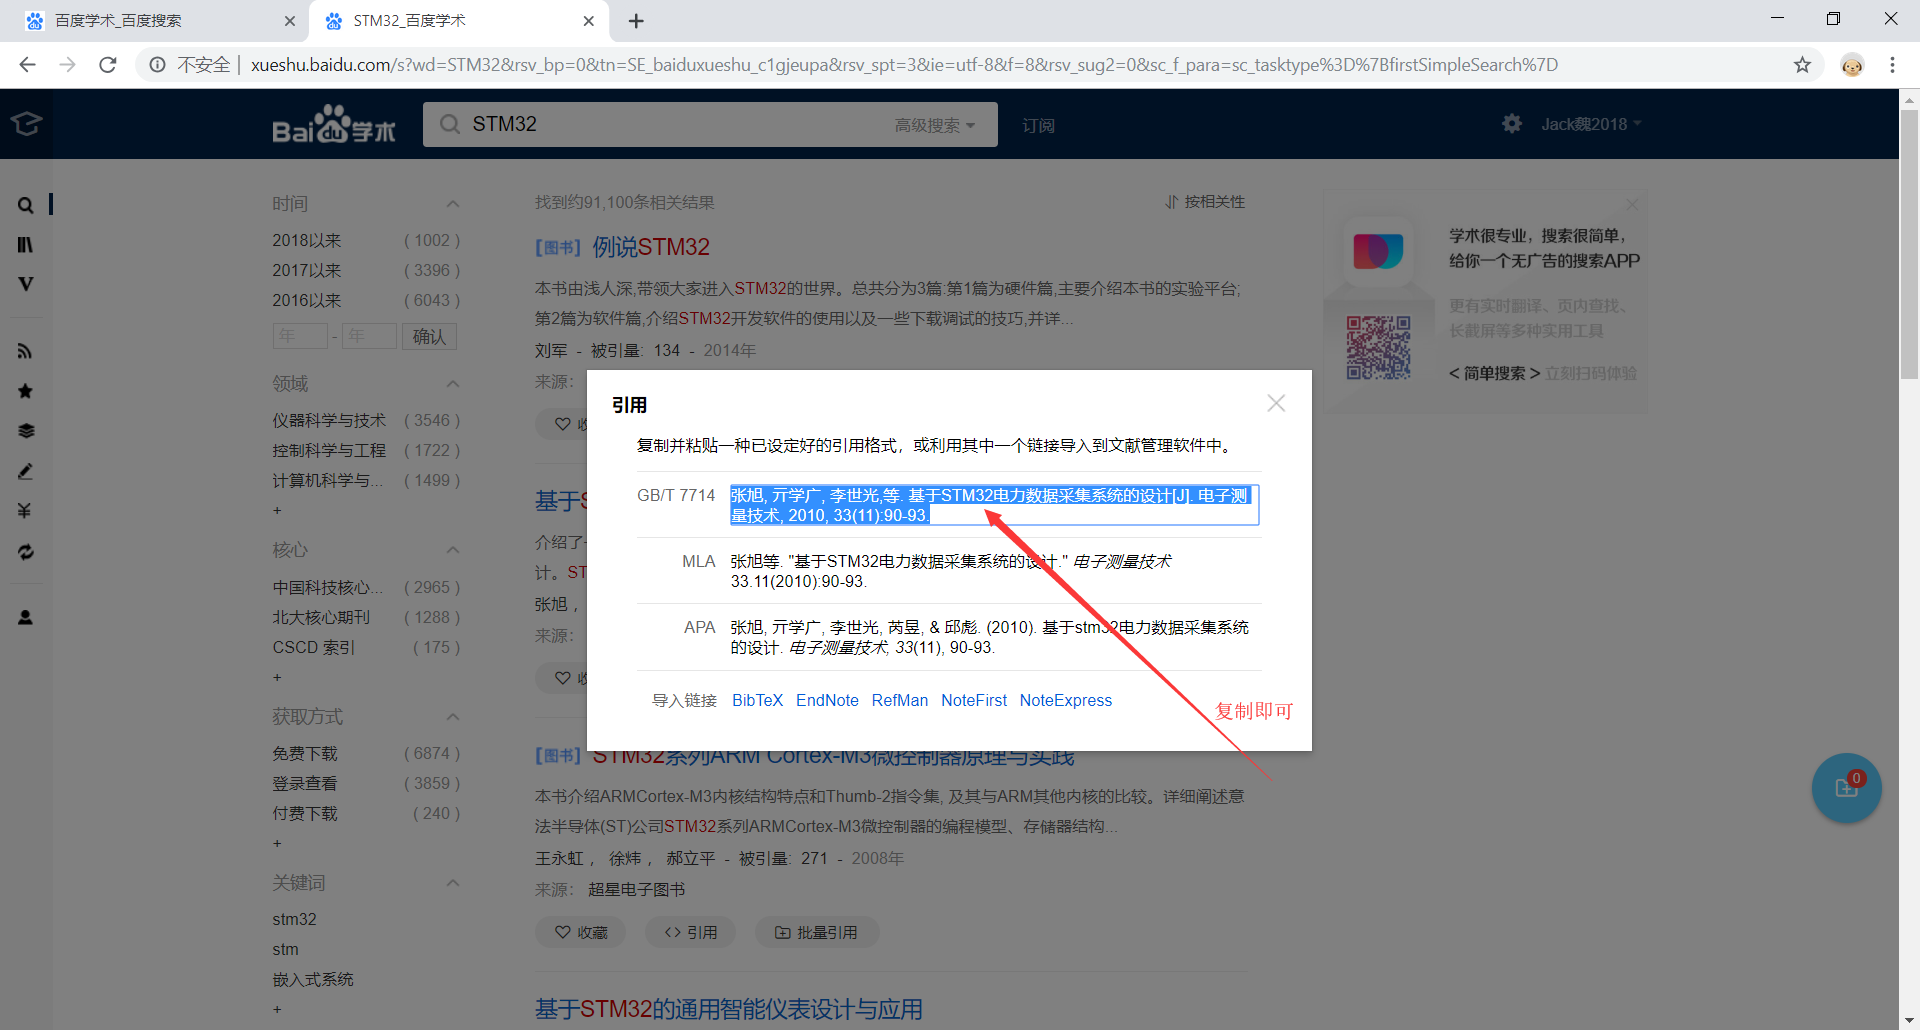
Task: Filter by 2018以来
Action: 307,241
